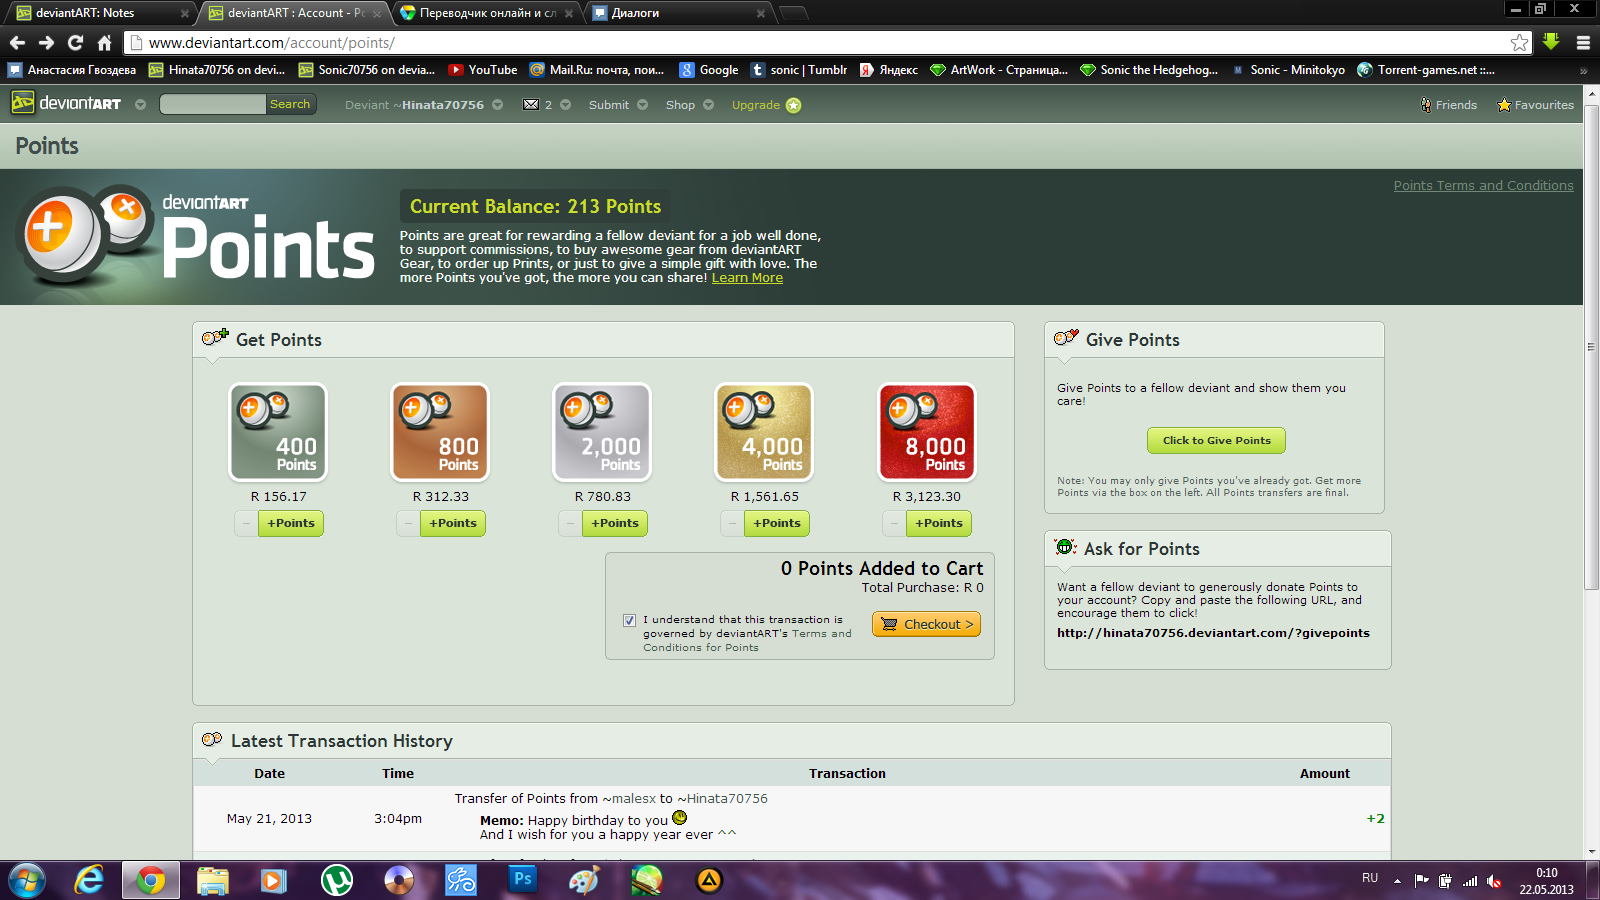Open uTorrent from the taskbar

pos(337,880)
